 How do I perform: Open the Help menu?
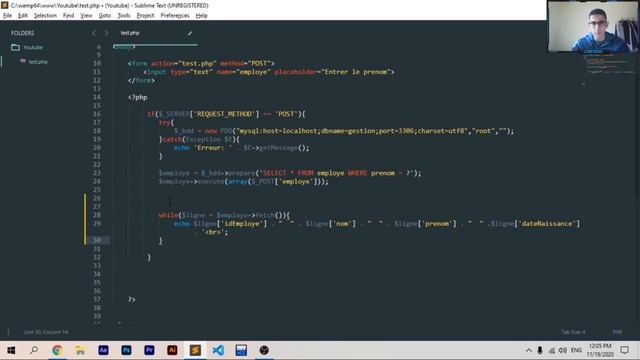point(202,16)
